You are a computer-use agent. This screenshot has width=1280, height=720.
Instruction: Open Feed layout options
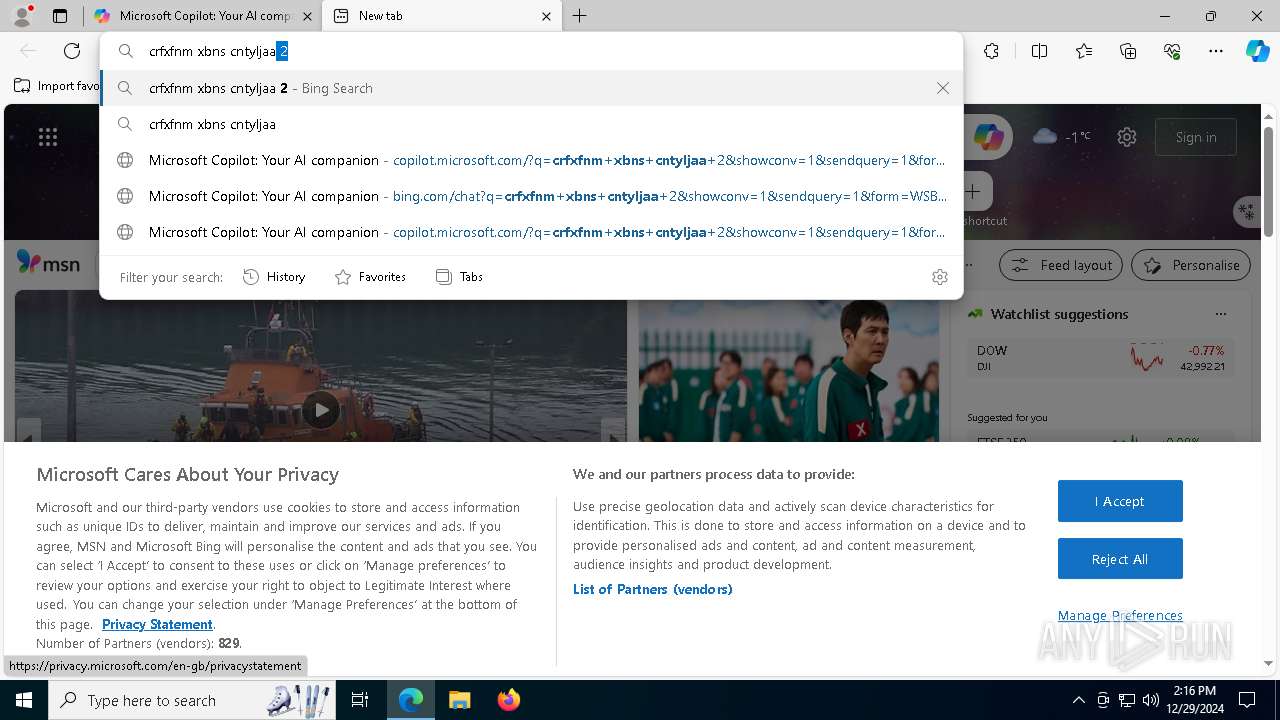point(1061,265)
